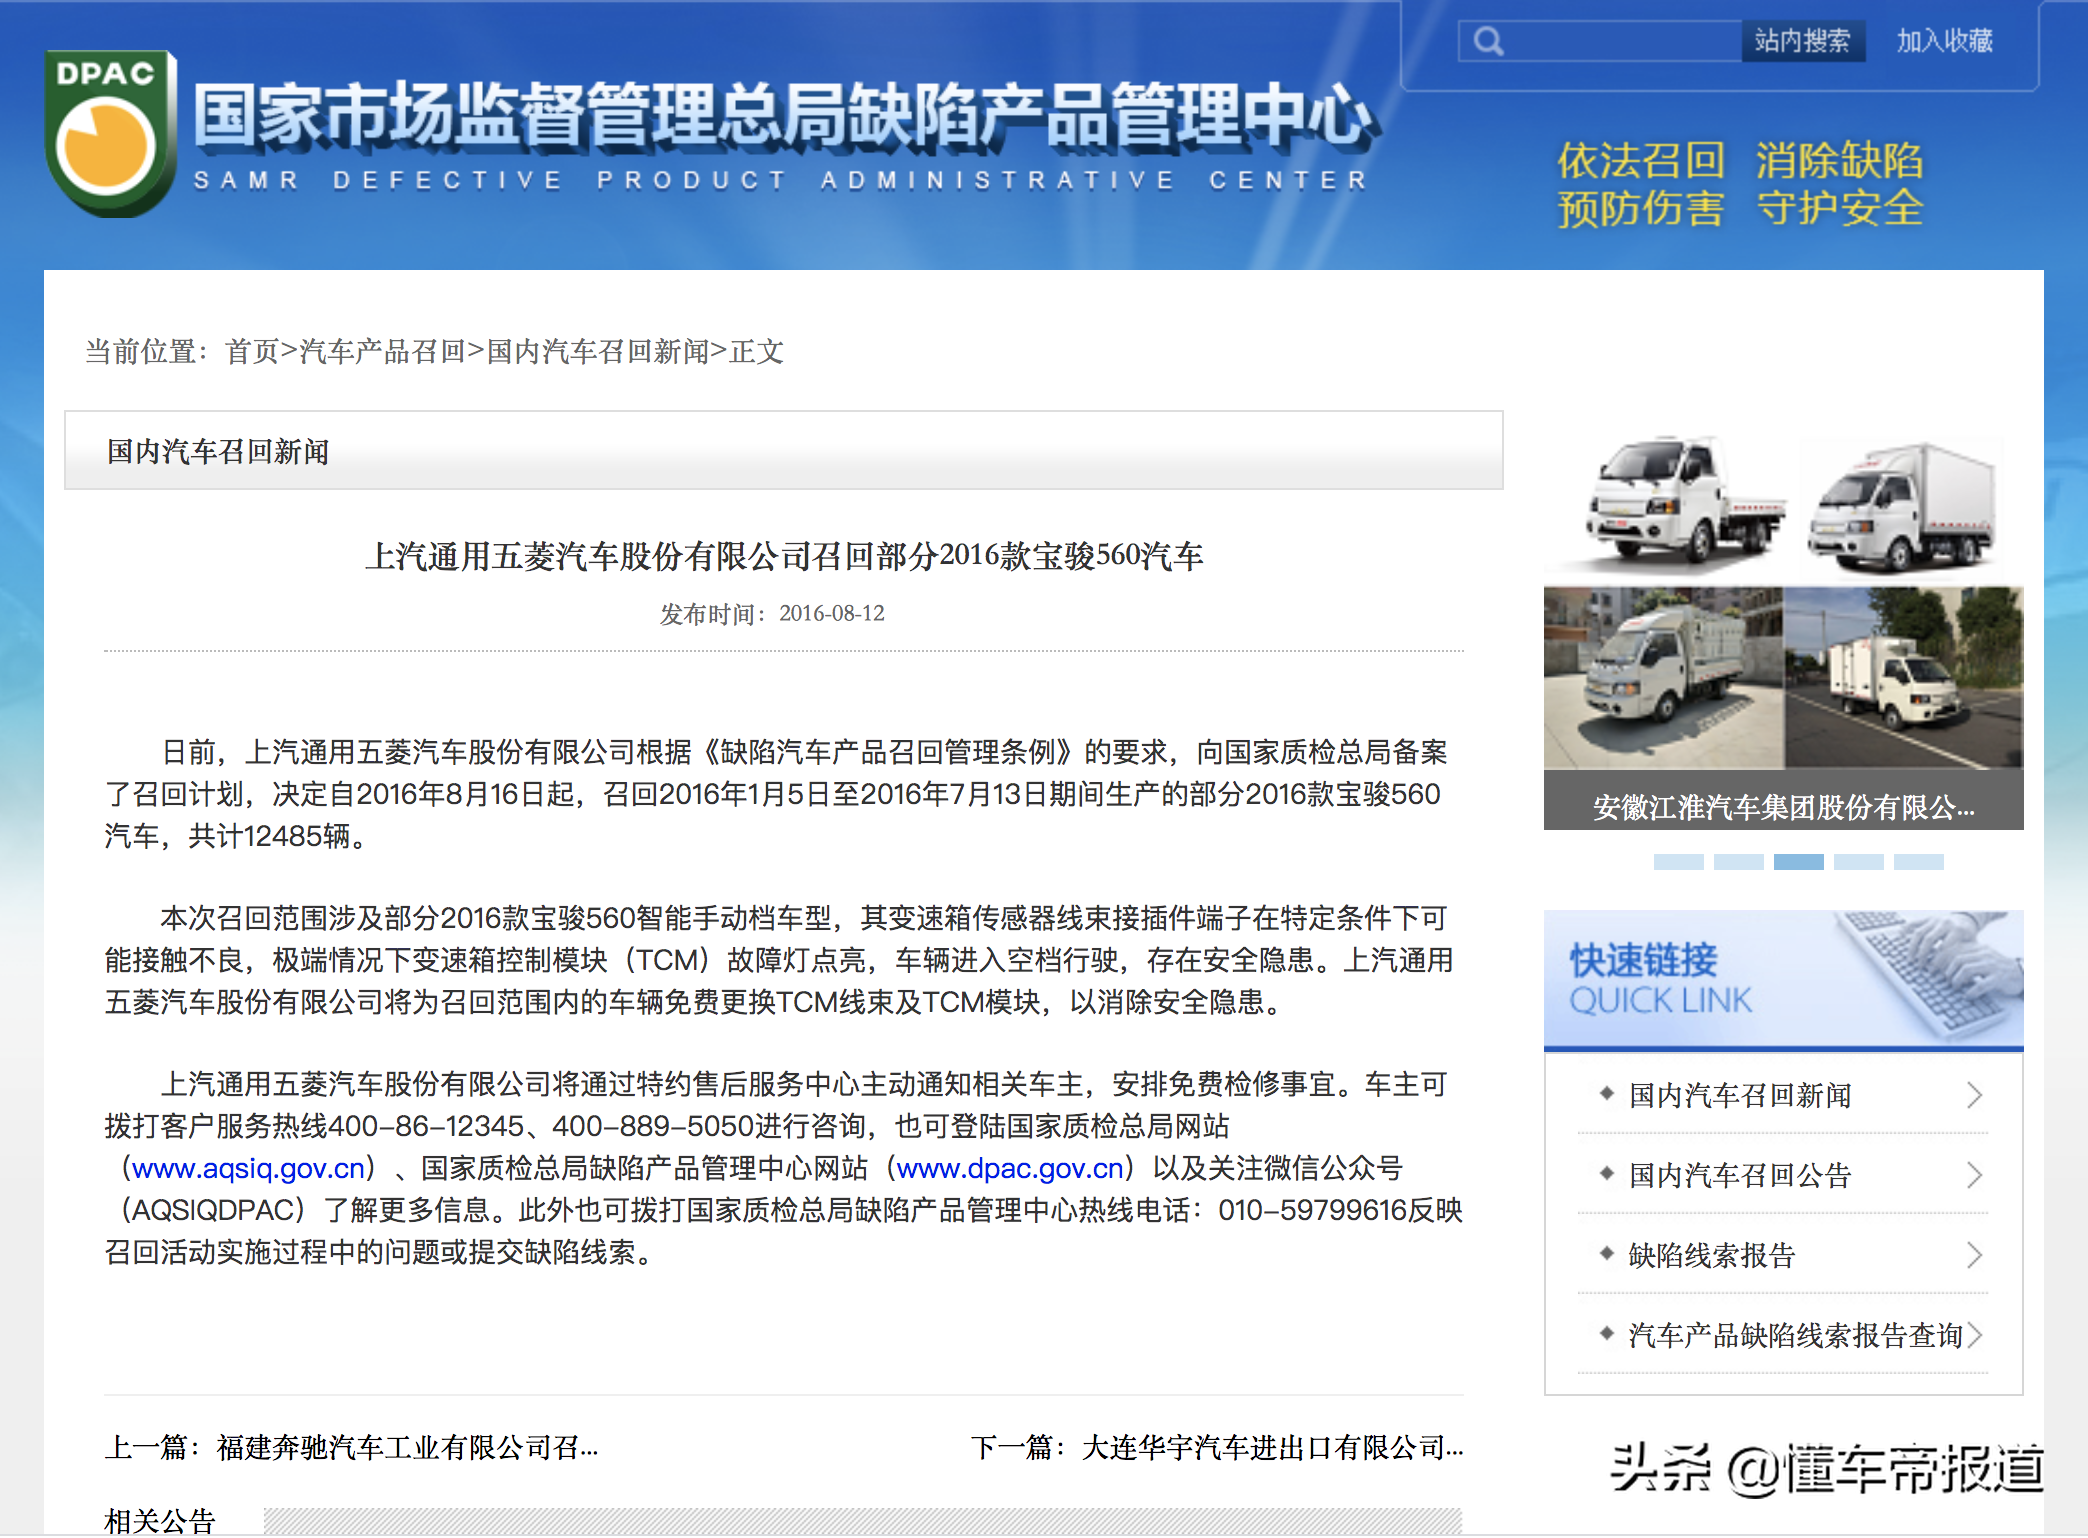The width and height of the screenshot is (2088, 1538).
Task: Select the fifth carousel indicator bar
Action: [1918, 862]
